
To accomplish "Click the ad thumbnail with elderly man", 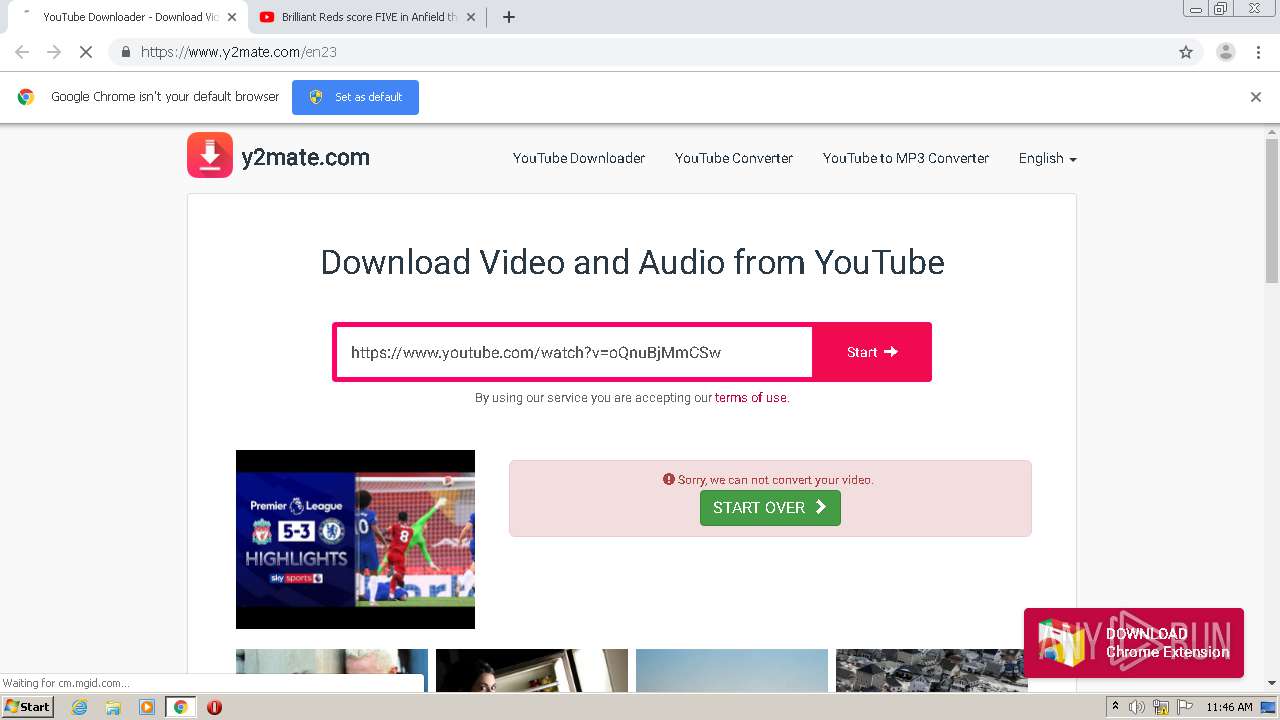I will [x=332, y=670].
